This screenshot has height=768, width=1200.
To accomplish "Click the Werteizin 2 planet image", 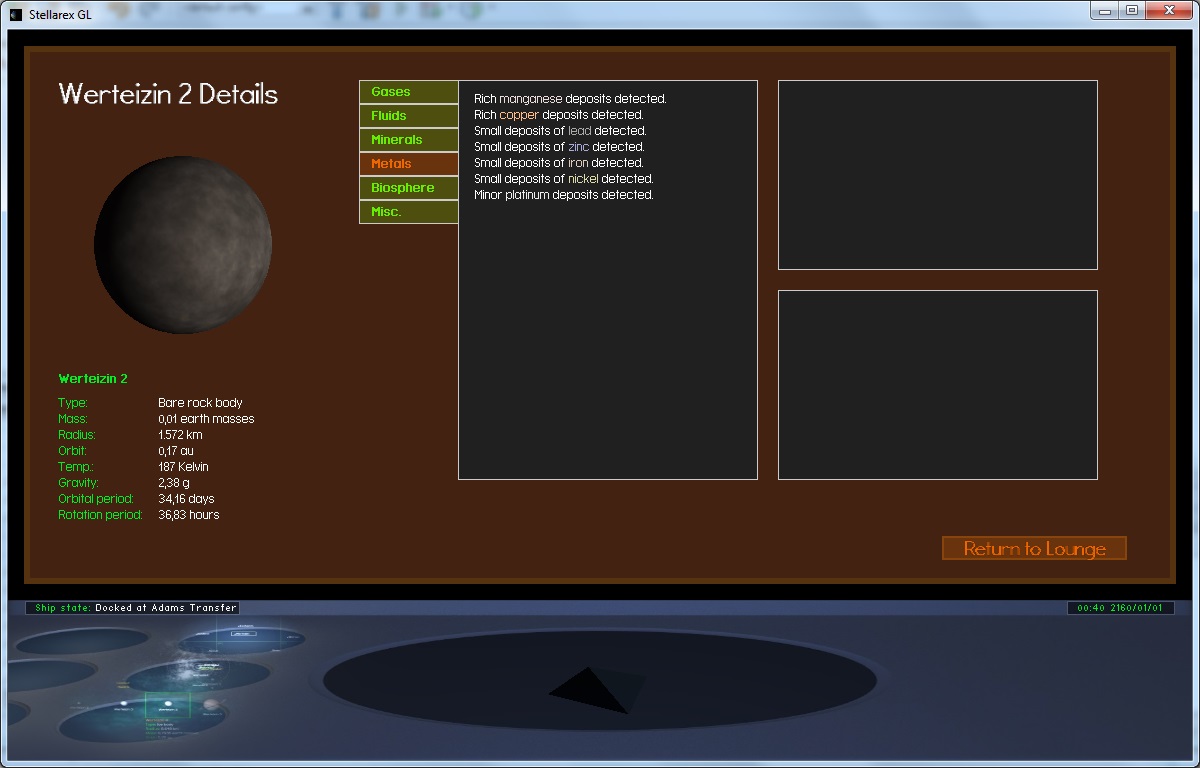I will pyautogui.click(x=183, y=244).
